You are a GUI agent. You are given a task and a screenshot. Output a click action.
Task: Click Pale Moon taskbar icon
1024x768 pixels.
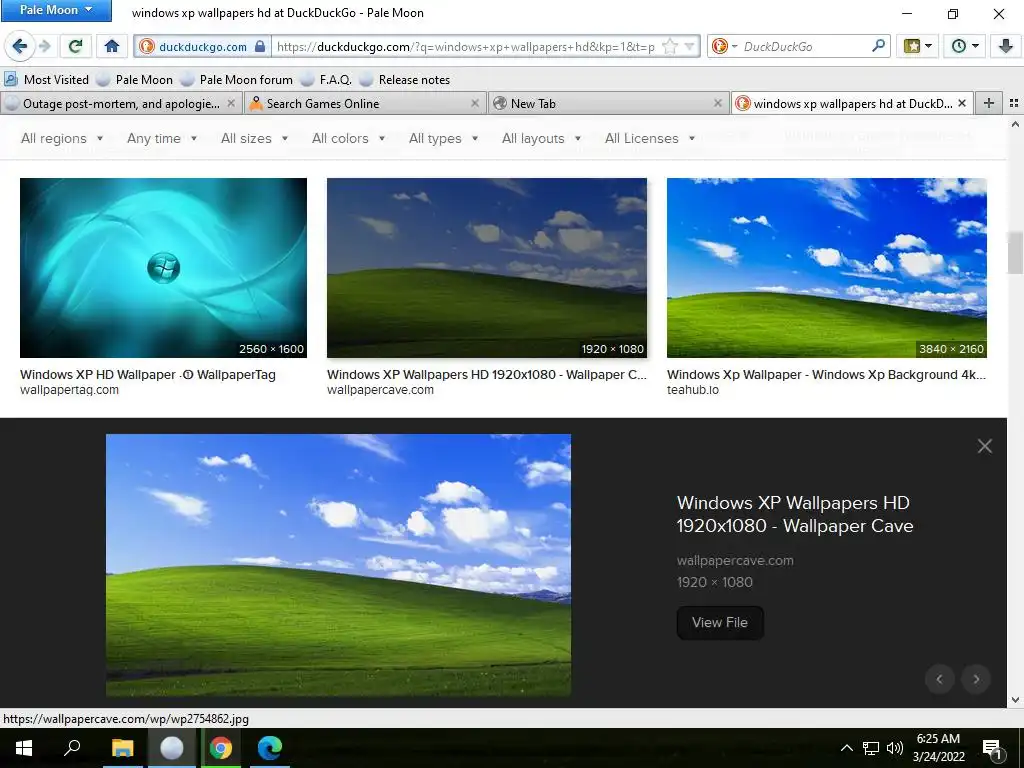click(172, 748)
